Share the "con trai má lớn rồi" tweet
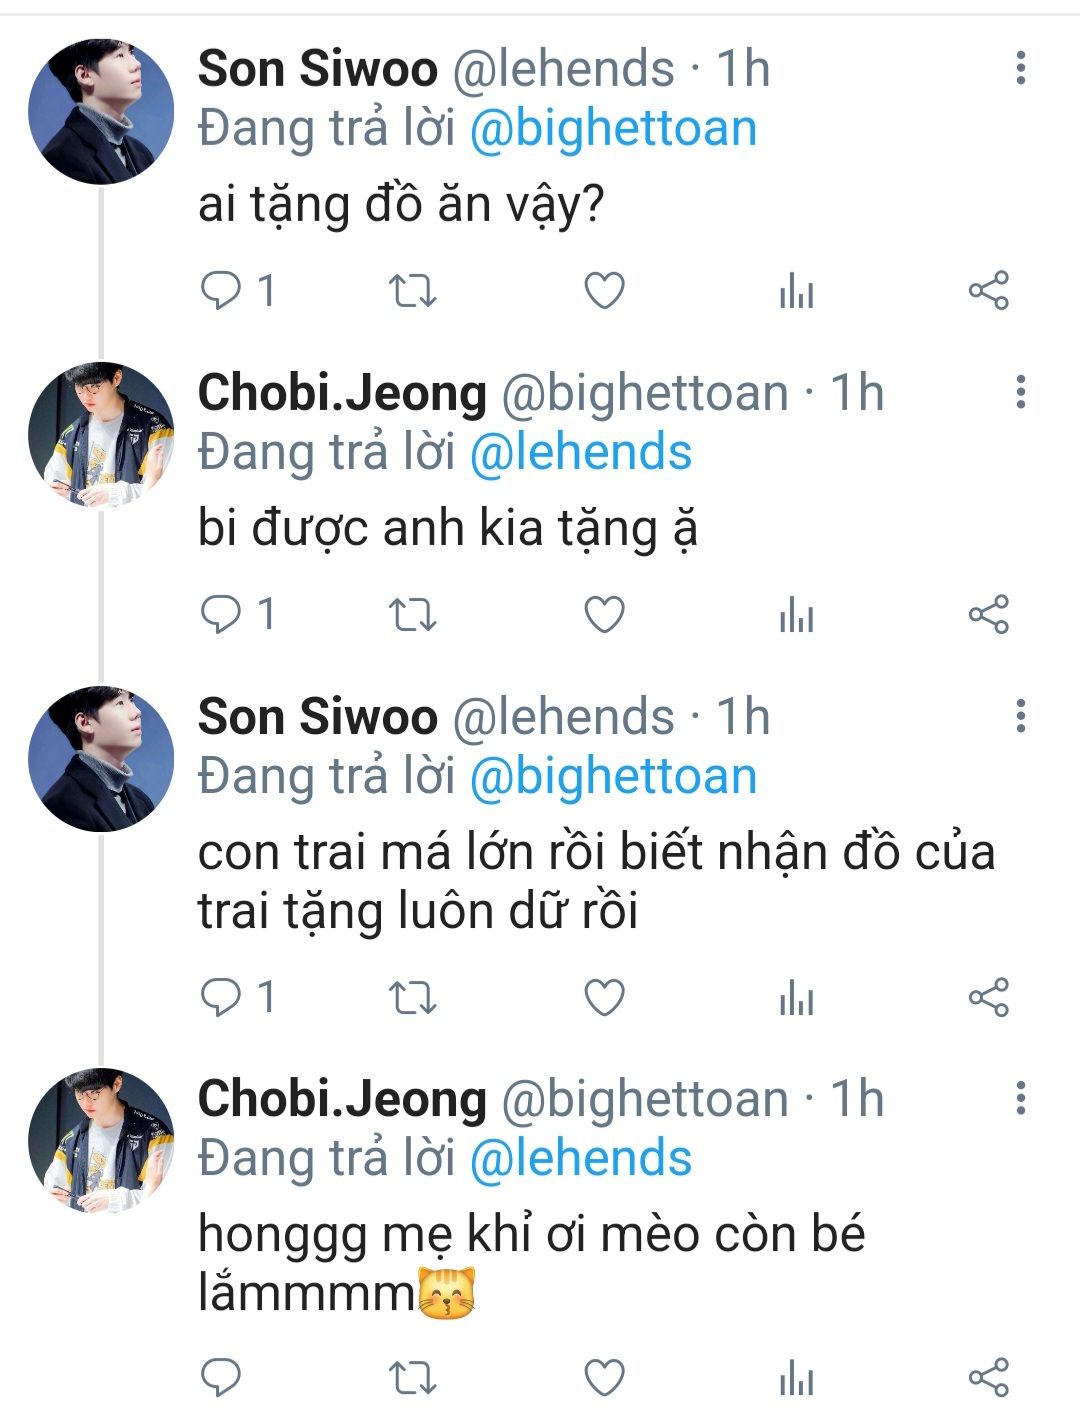Viewport: 1080px width, 1421px height. pyautogui.click(x=988, y=997)
